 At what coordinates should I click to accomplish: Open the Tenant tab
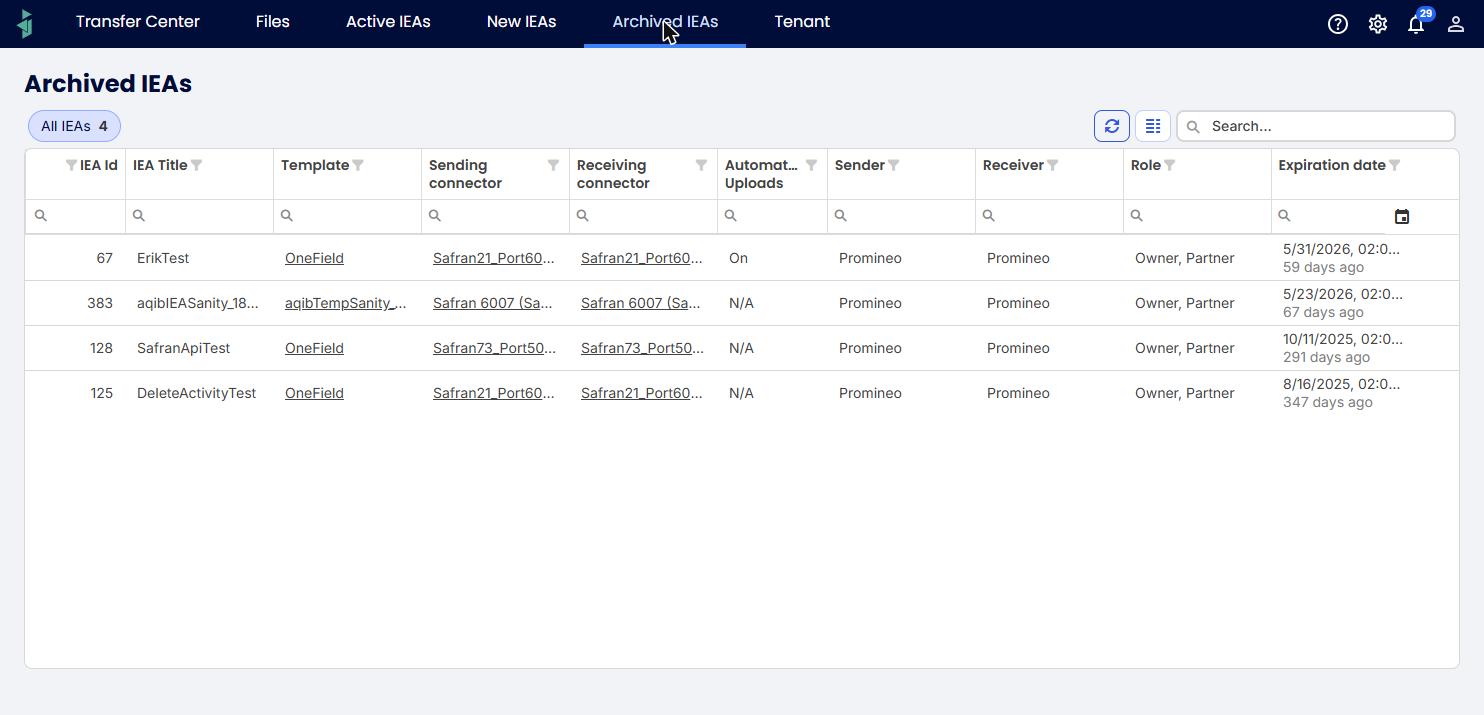point(802,22)
